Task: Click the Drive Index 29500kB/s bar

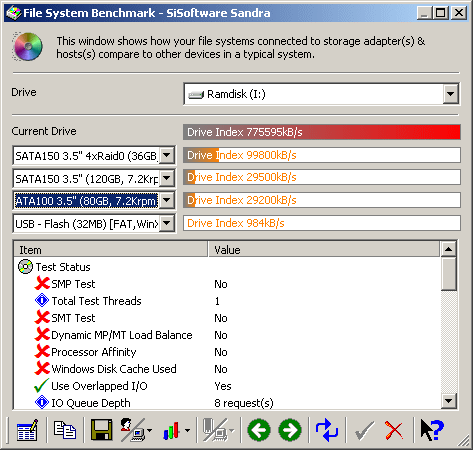Action: [x=322, y=177]
